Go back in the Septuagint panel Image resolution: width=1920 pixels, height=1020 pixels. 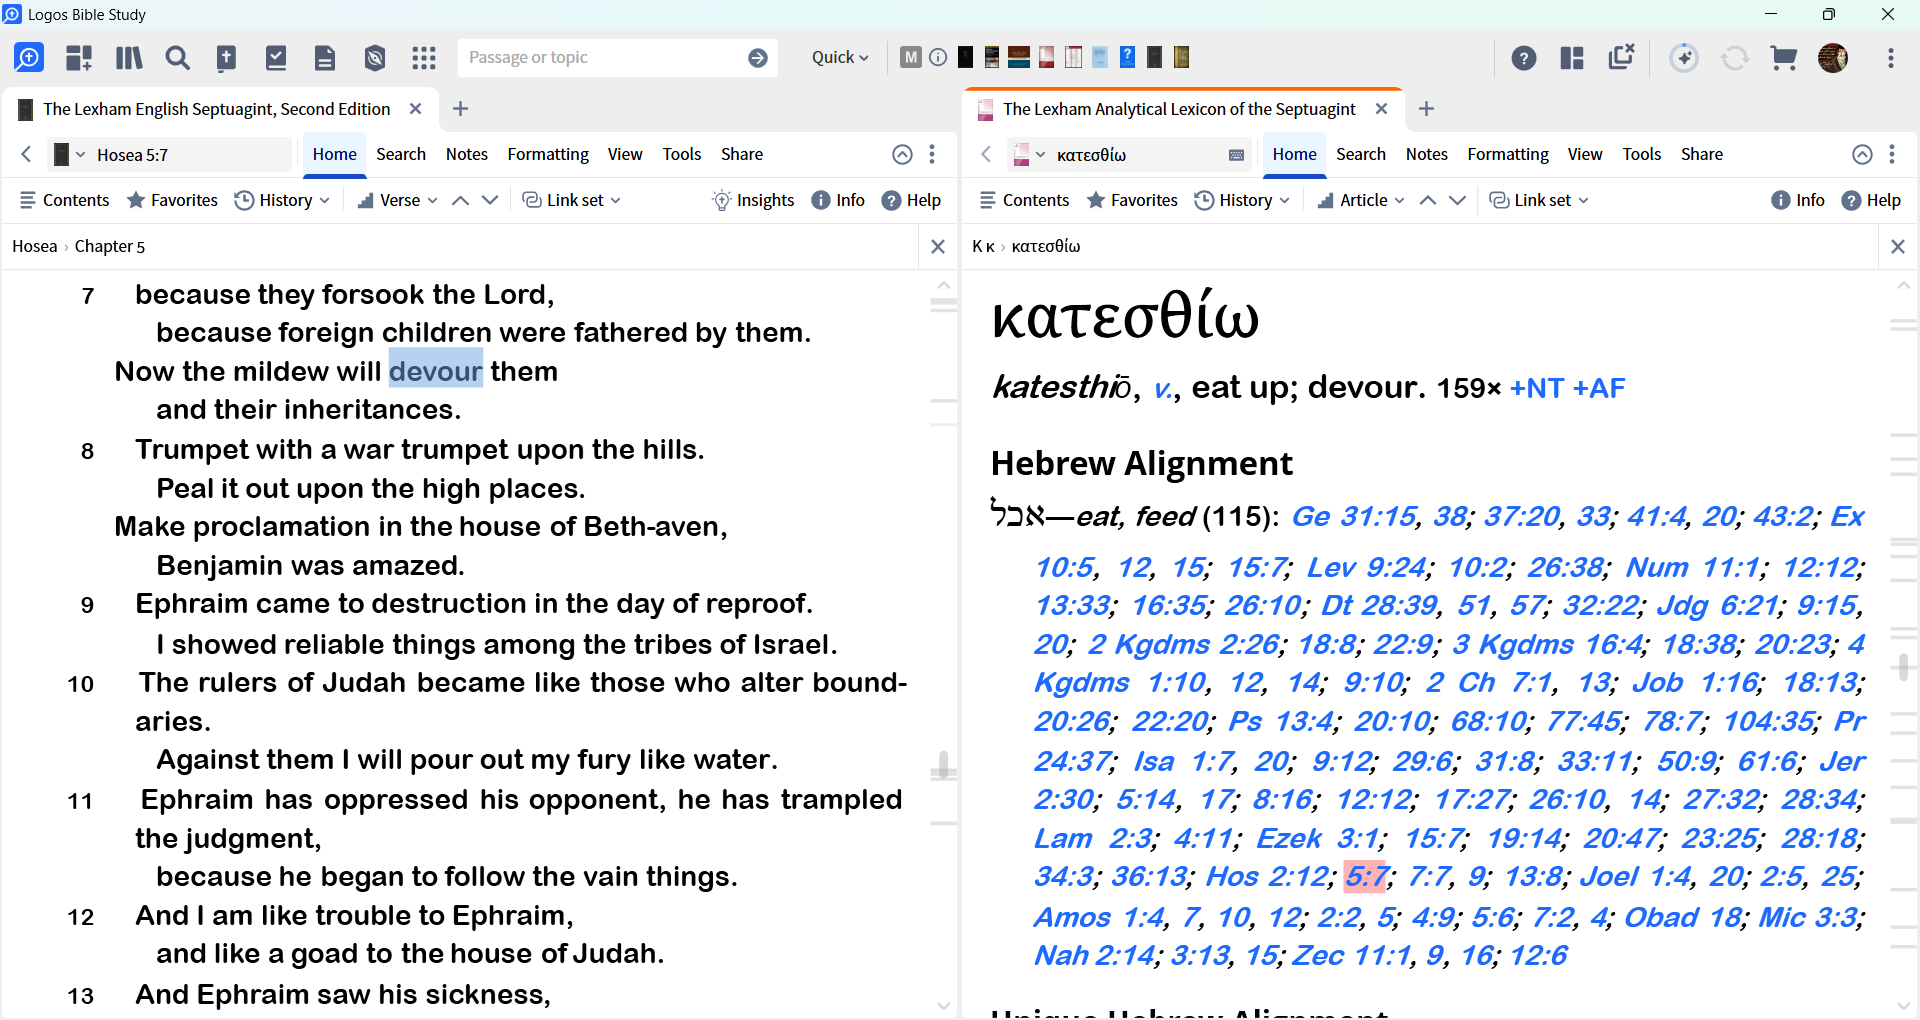(x=27, y=154)
